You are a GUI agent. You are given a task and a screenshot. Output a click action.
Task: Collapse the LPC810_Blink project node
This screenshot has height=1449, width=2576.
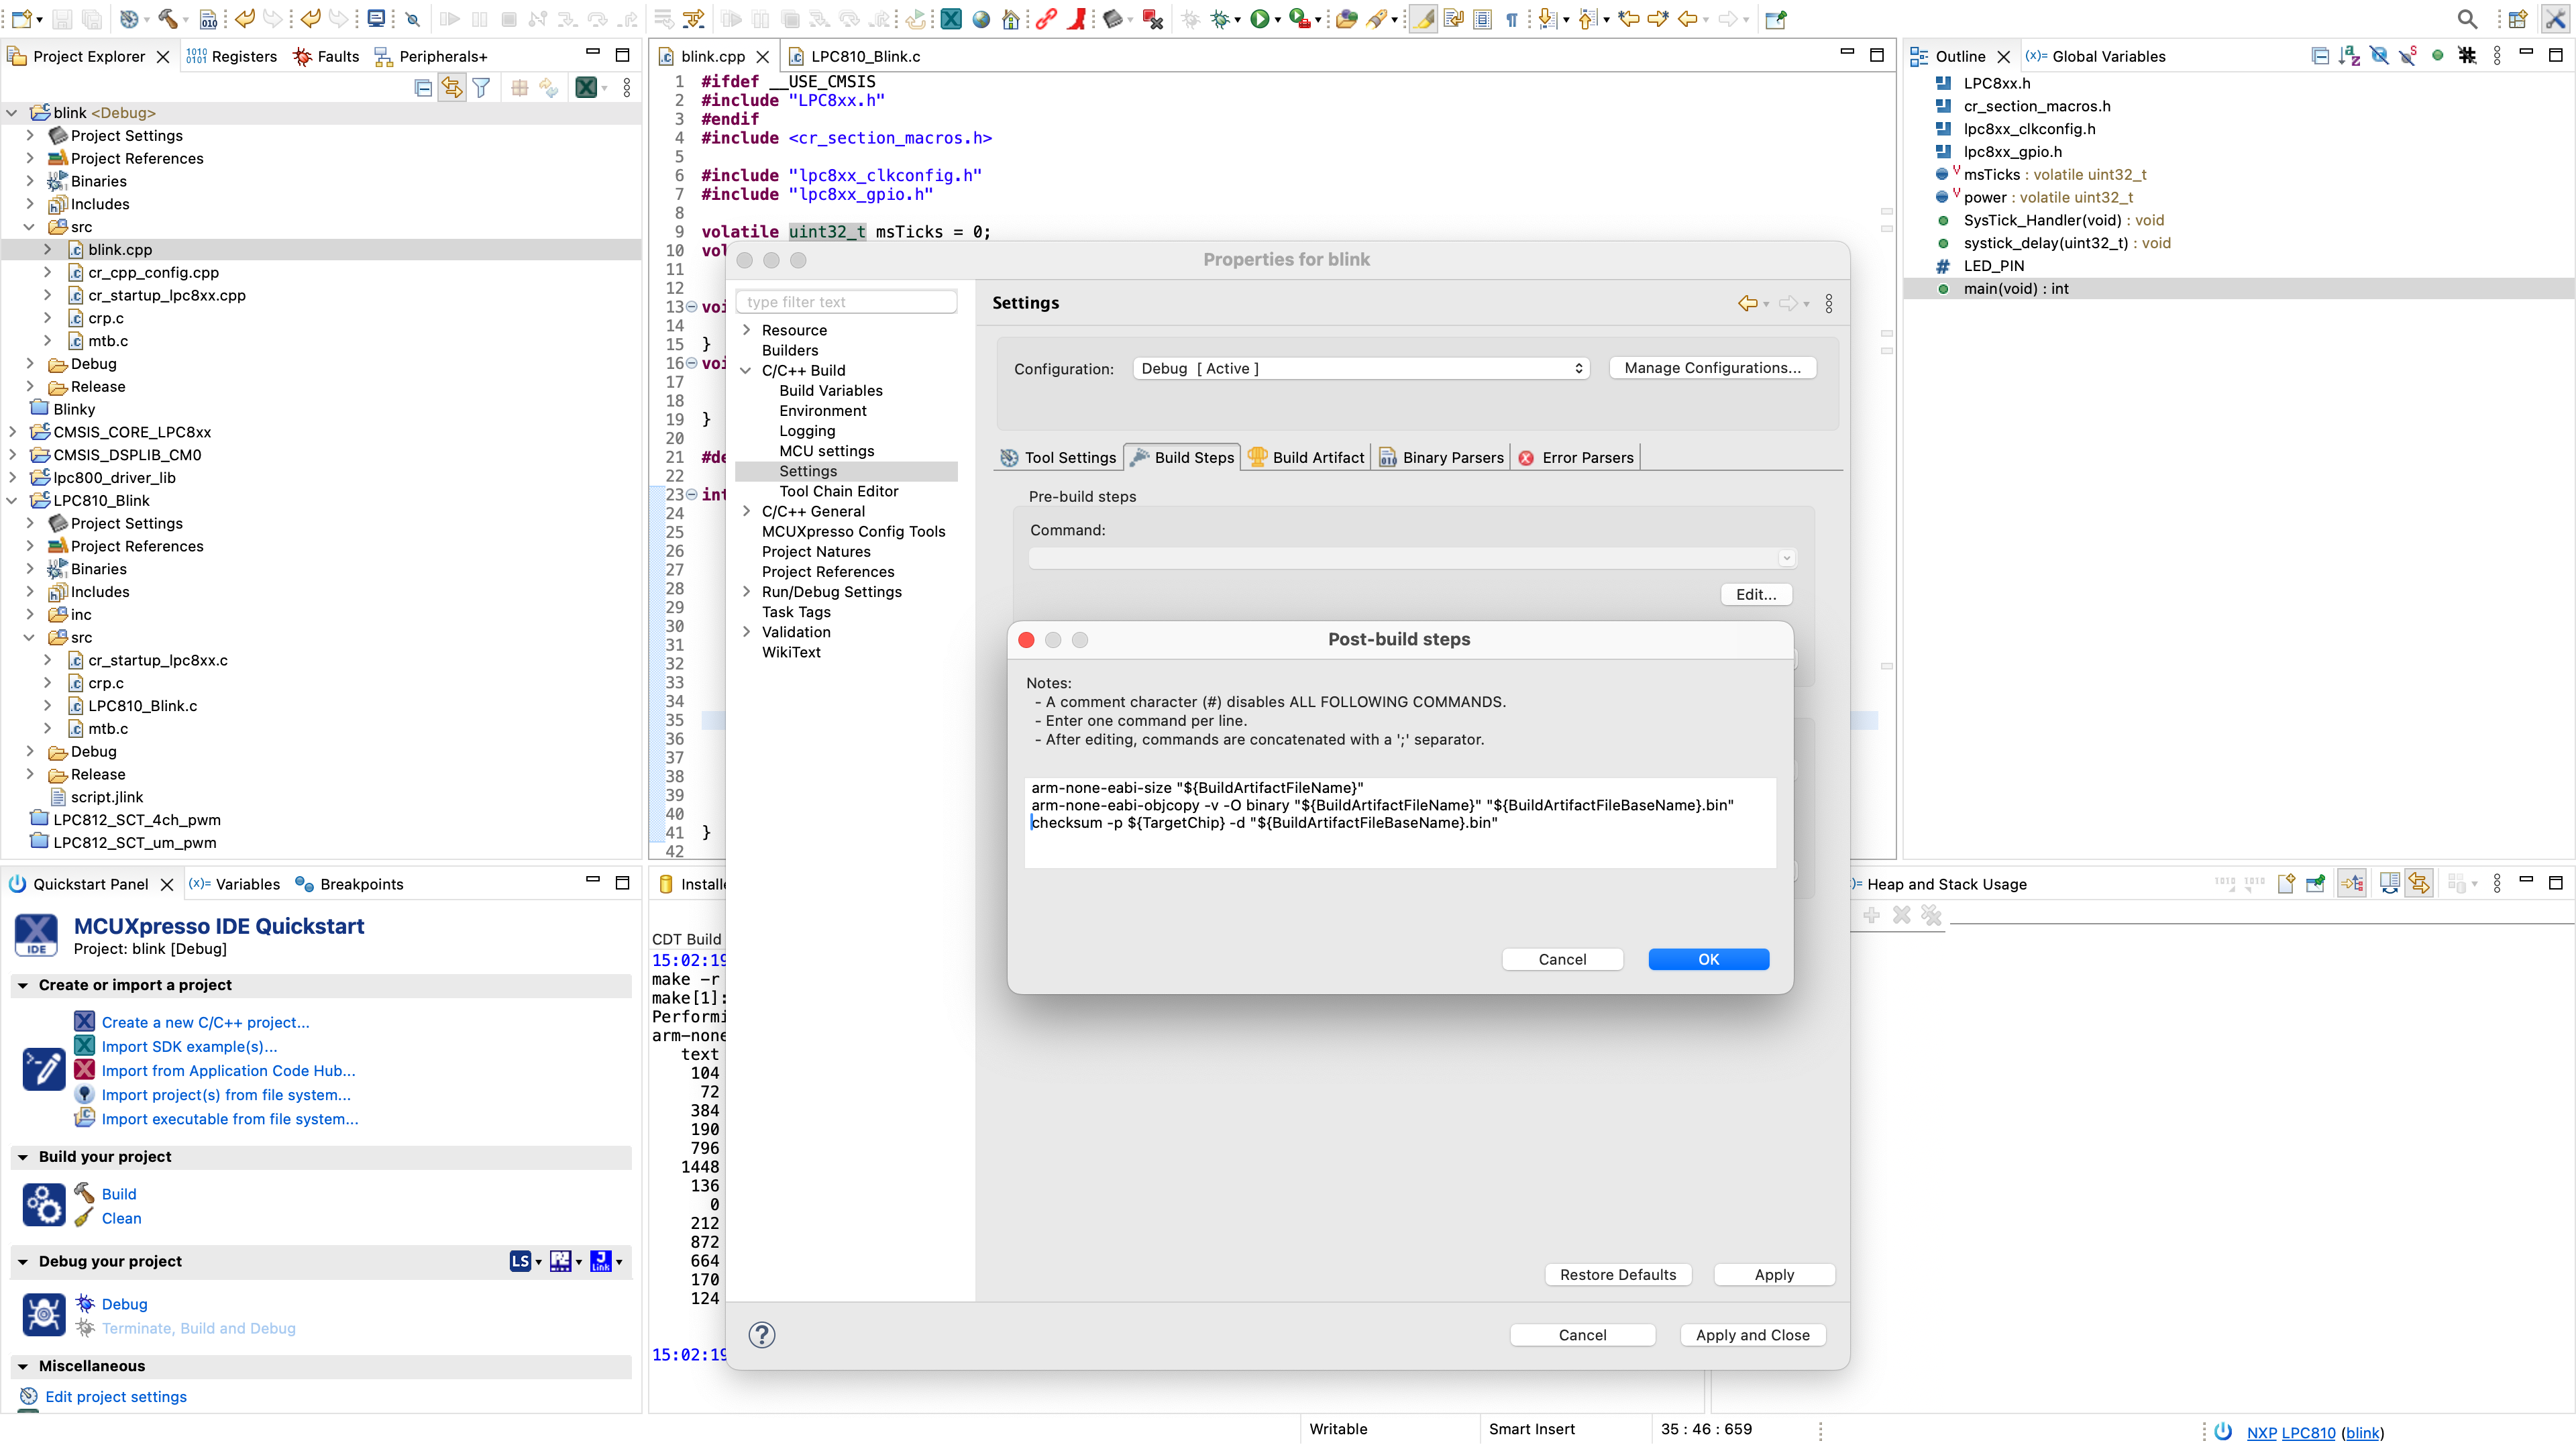click(12, 500)
